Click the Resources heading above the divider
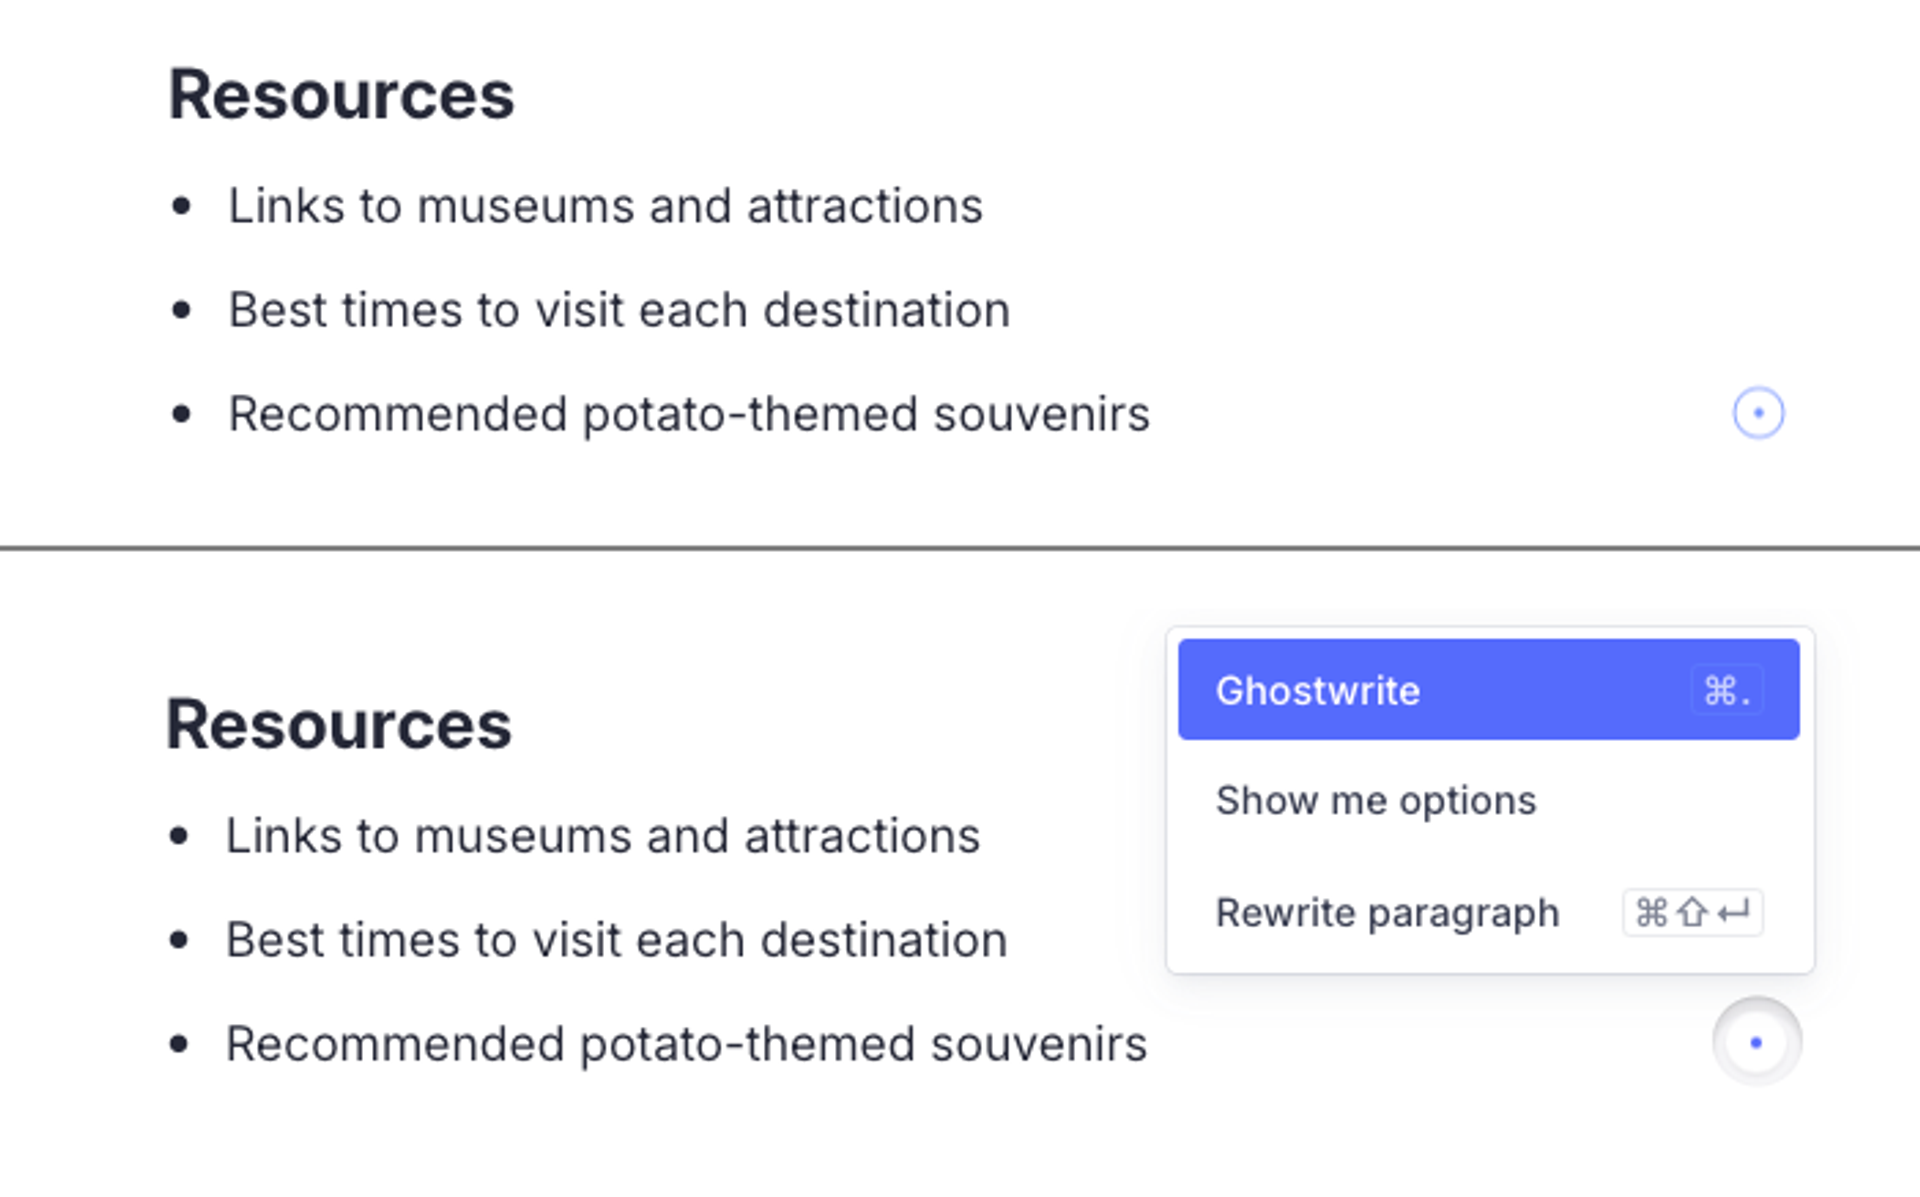1920x1197 pixels. pos(341,96)
